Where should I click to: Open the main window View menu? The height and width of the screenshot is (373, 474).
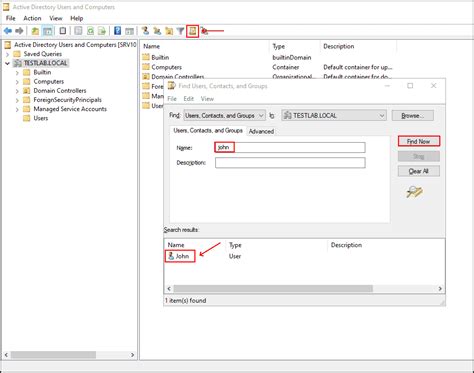click(x=56, y=18)
